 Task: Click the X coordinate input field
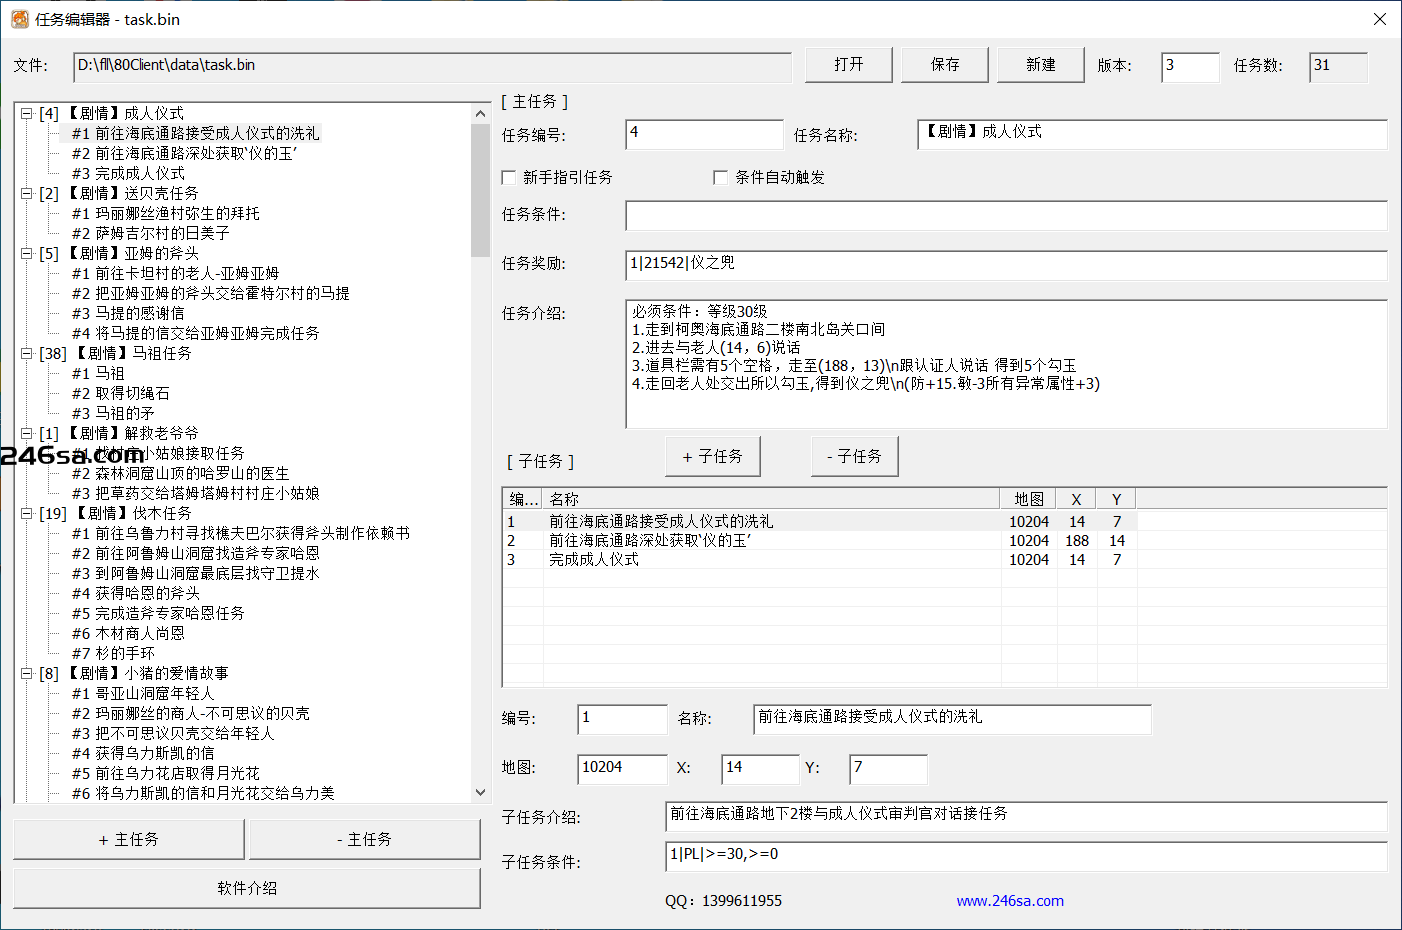[x=761, y=769]
